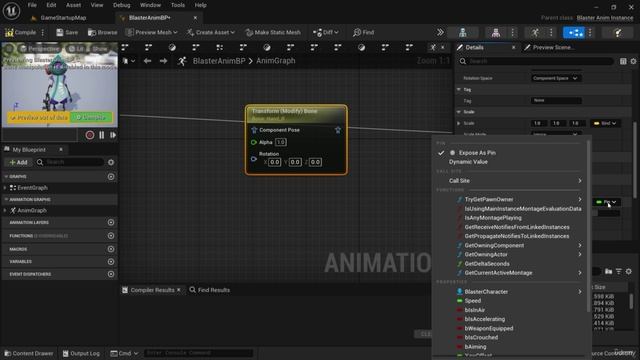Viewport: 640px width, 360px height.
Task: Select GetDeltaSeconds from the binding menu
Action: (487, 264)
